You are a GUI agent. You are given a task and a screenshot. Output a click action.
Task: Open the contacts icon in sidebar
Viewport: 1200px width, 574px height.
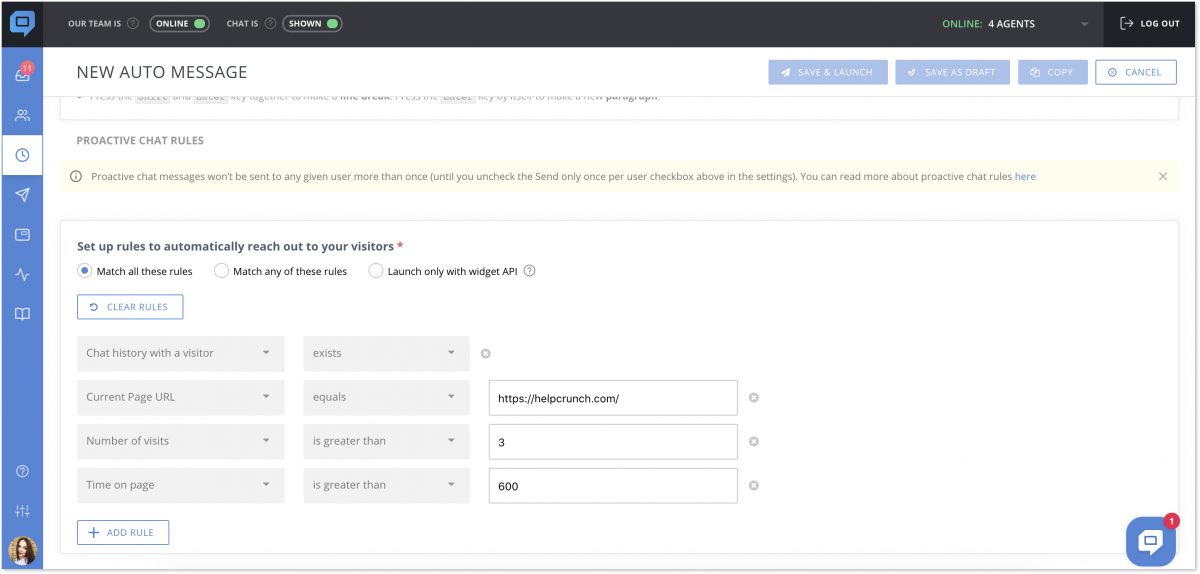click(x=22, y=115)
